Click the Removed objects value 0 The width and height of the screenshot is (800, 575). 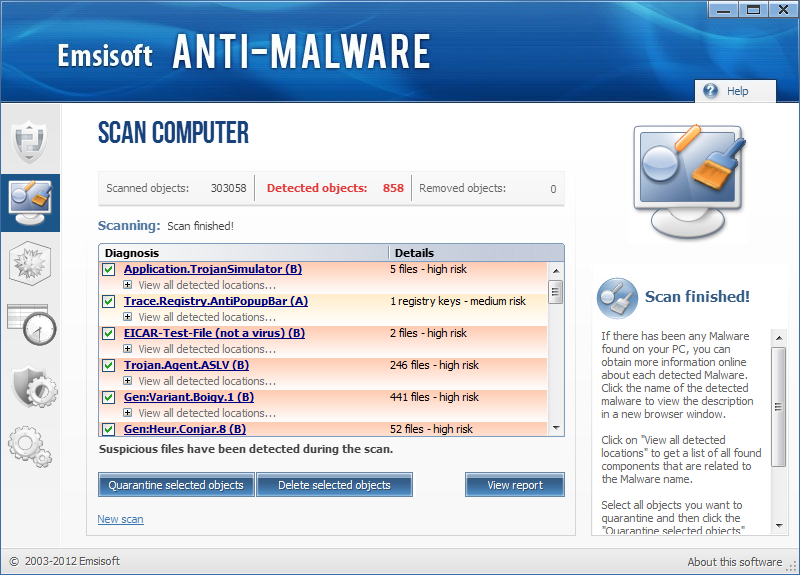pyautogui.click(x=553, y=189)
